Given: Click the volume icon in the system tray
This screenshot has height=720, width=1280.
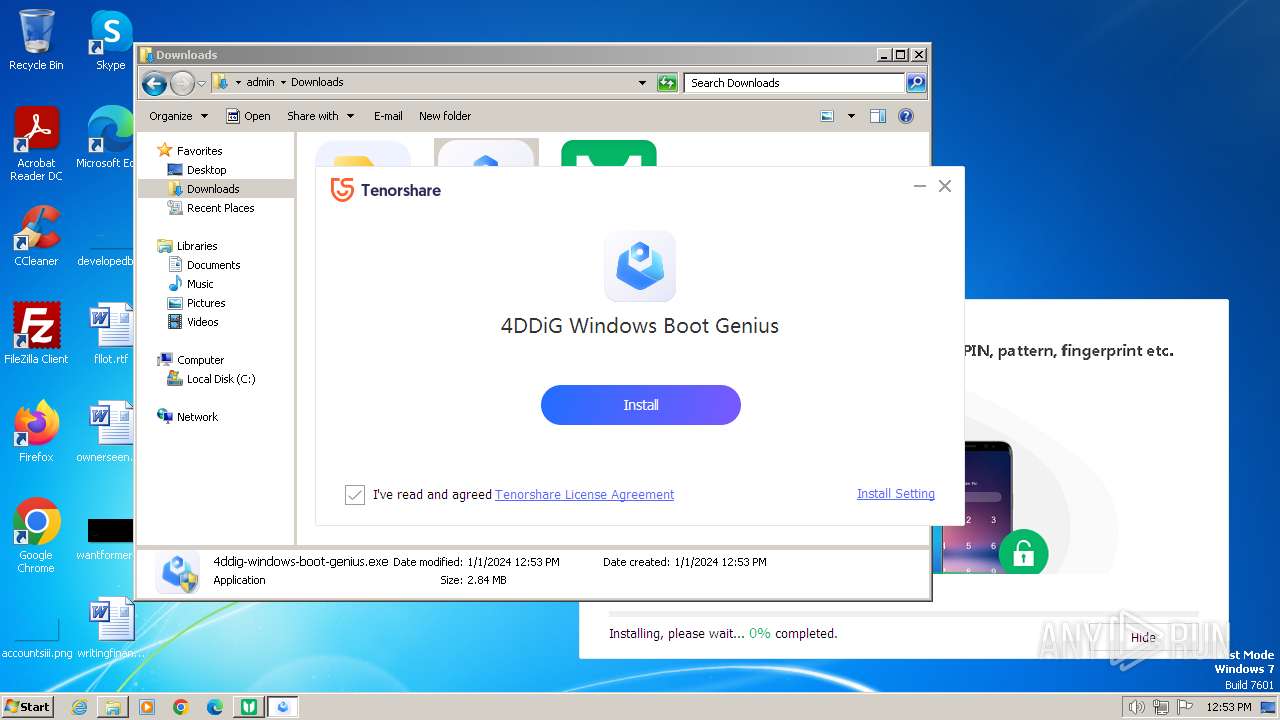Looking at the screenshot, I should point(1136,707).
